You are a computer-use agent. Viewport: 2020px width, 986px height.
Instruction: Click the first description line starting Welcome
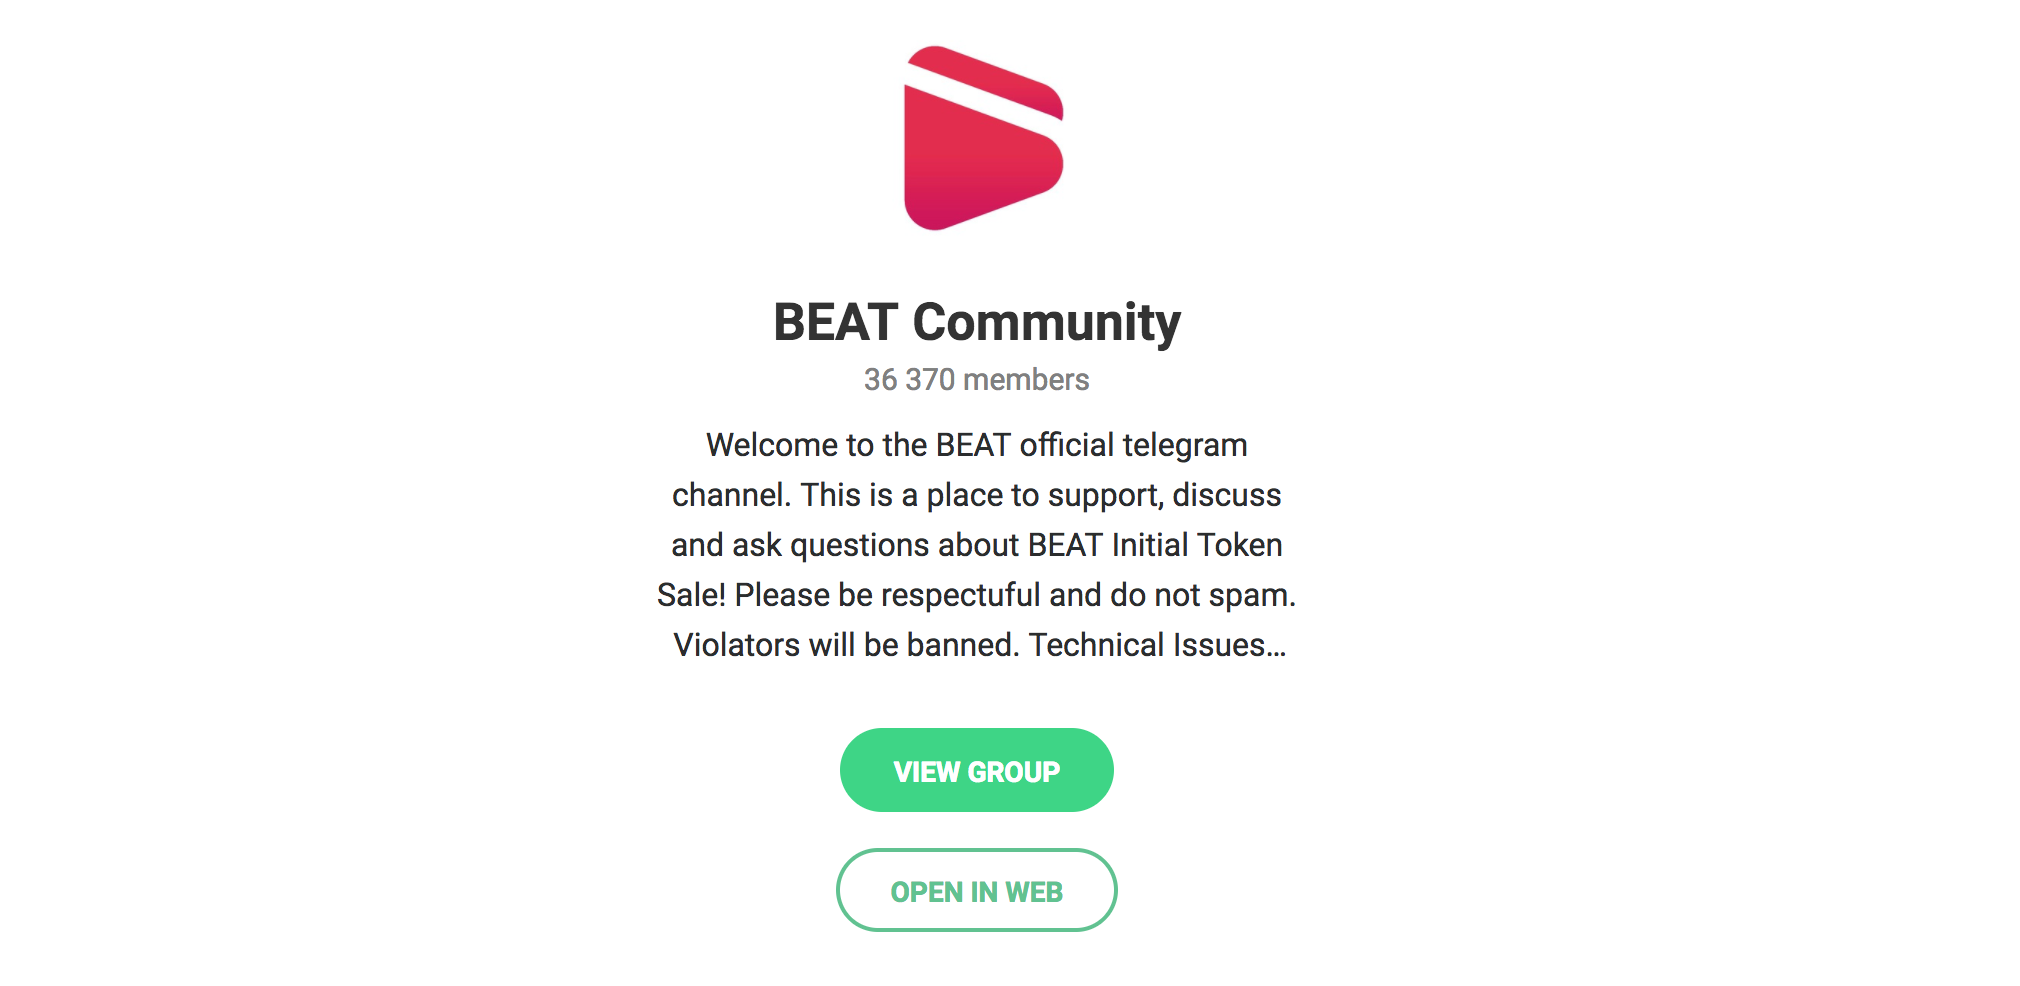click(x=977, y=445)
